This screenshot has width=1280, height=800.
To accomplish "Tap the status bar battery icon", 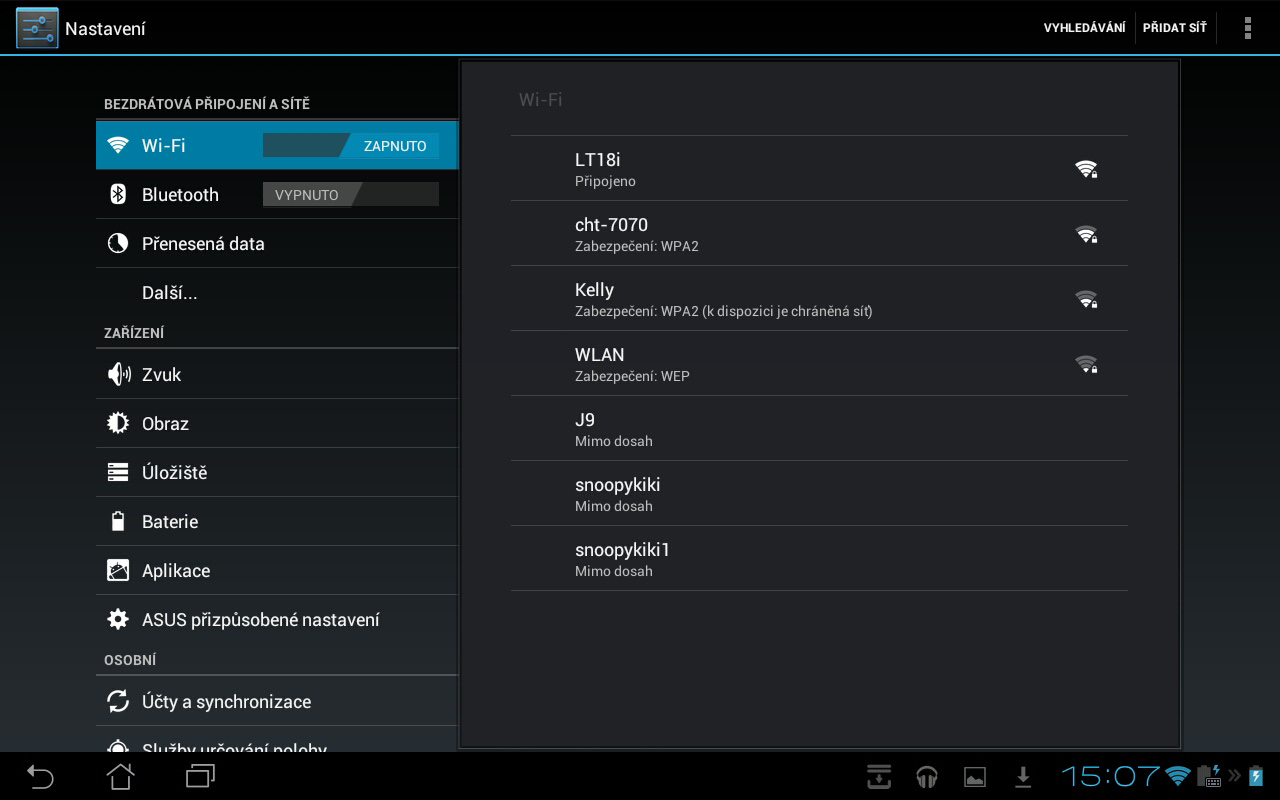I will click(x=1256, y=776).
